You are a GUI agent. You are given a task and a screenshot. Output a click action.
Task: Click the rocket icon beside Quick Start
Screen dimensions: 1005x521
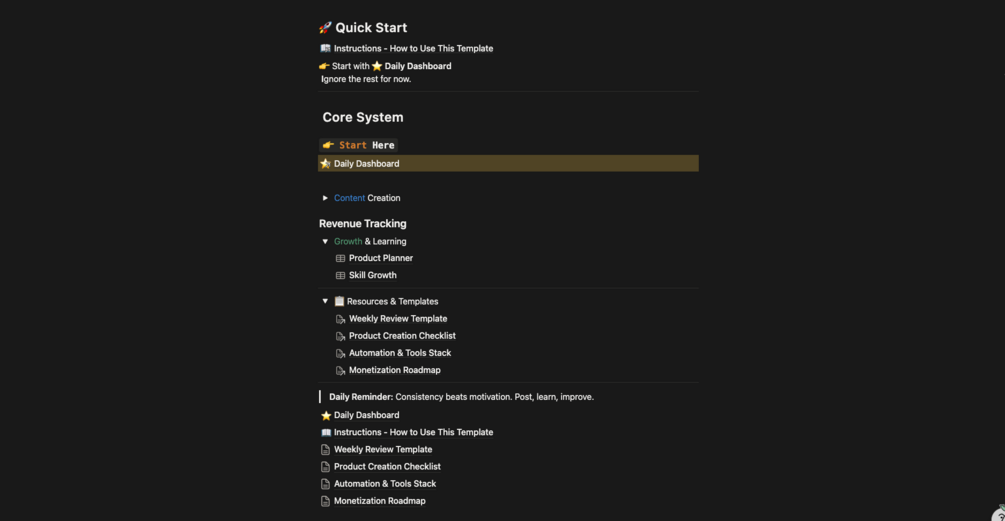tap(325, 28)
